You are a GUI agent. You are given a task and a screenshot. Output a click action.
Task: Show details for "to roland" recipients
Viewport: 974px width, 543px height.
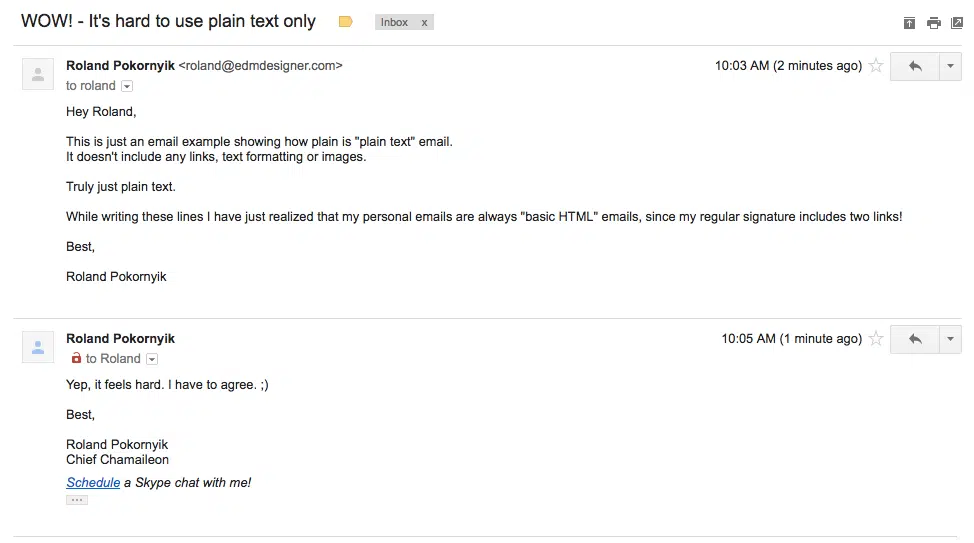127,86
